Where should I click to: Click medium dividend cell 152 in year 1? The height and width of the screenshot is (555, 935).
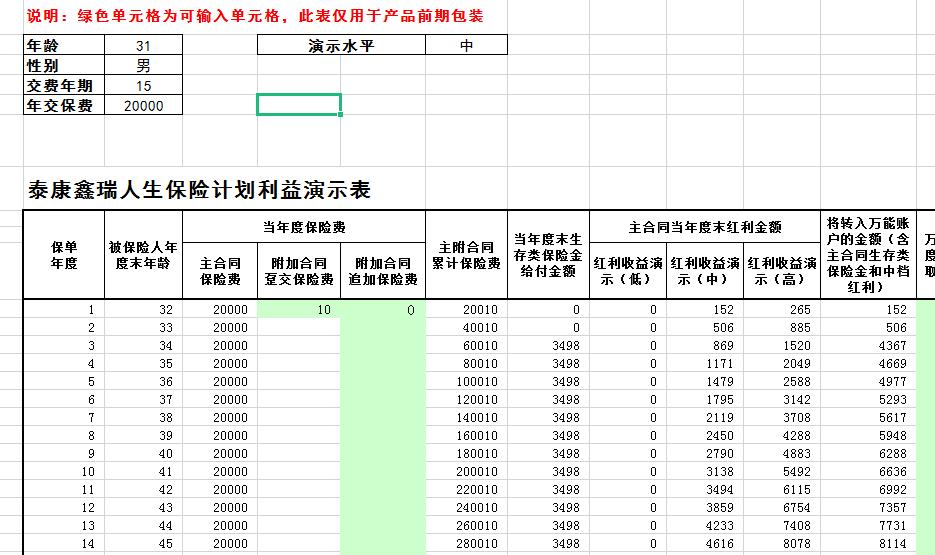(705, 309)
